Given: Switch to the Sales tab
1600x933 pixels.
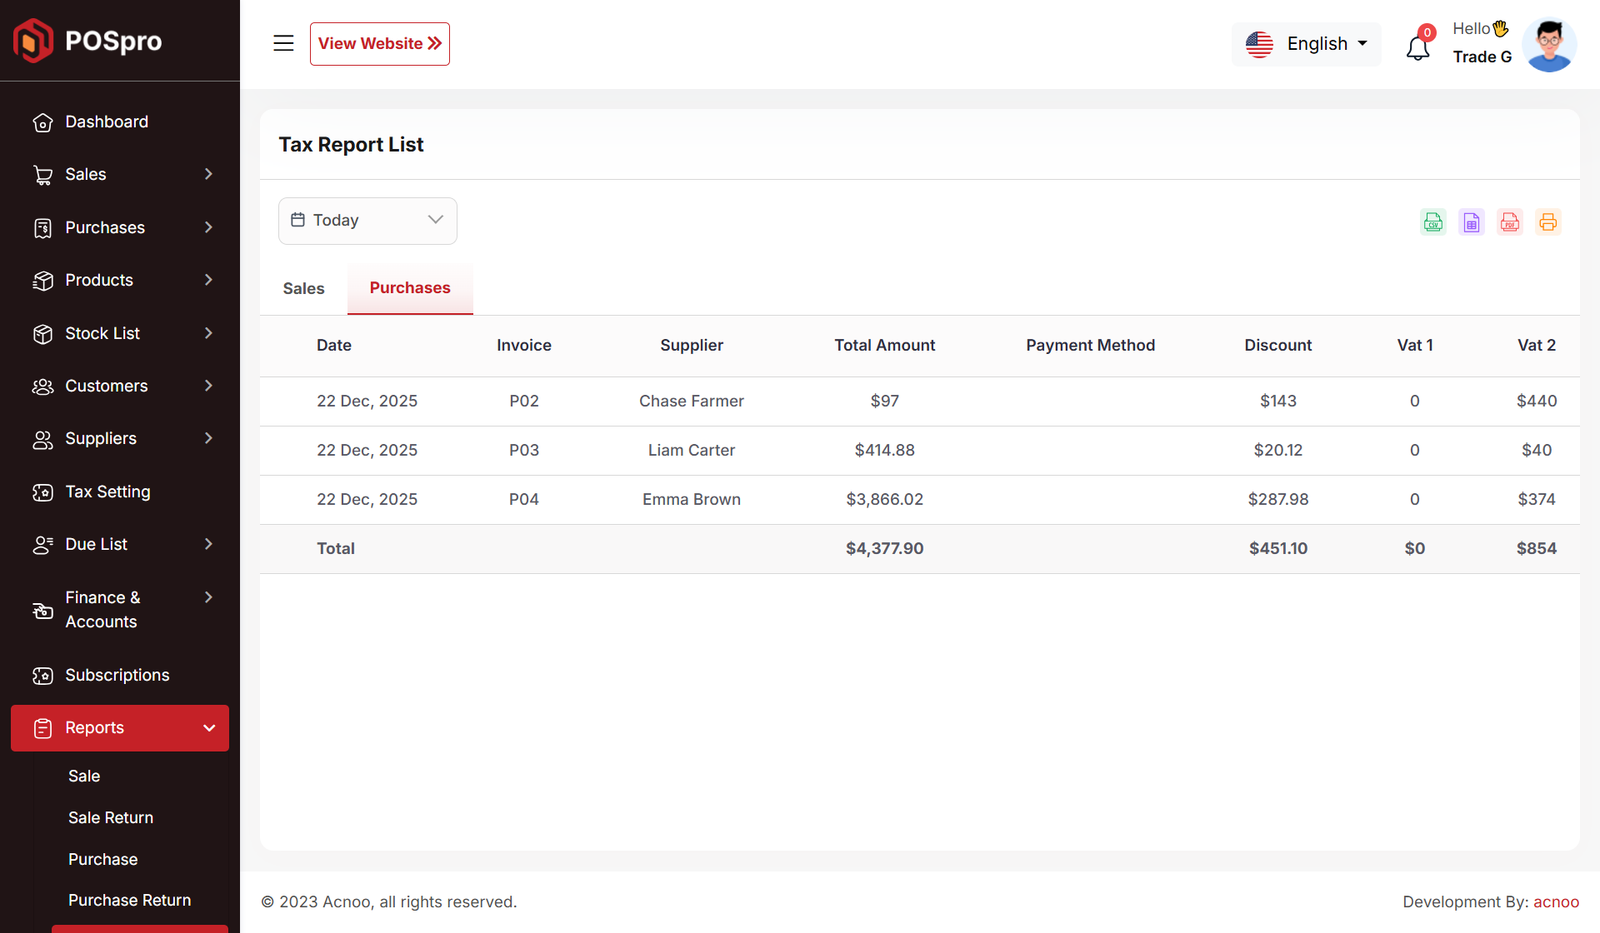Looking at the screenshot, I should click(303, 289).
